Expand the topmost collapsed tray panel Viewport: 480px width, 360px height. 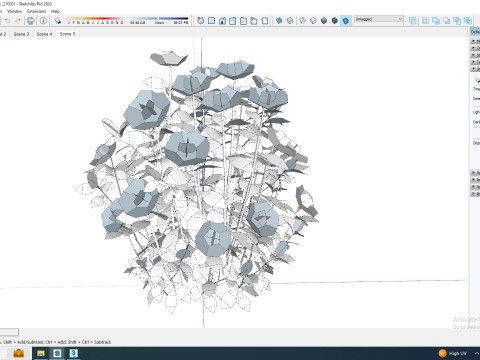[475, 41]
